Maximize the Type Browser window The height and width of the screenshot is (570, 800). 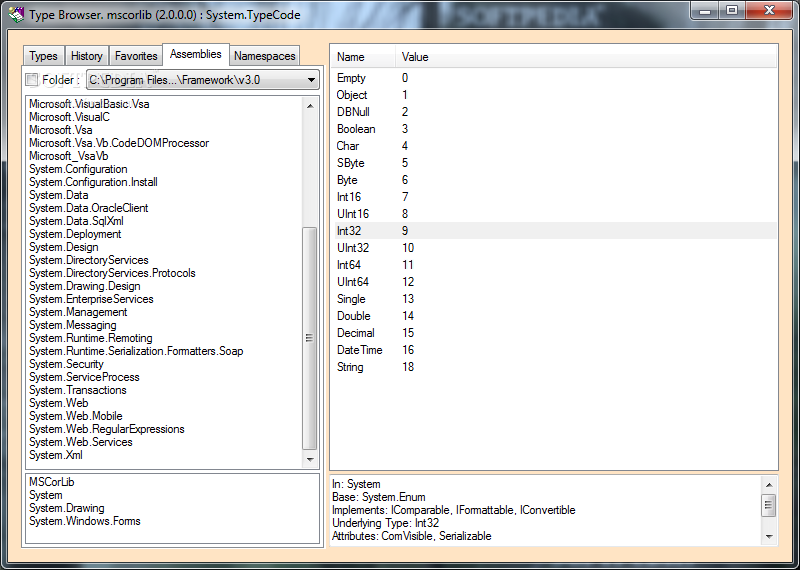(732, 10)
